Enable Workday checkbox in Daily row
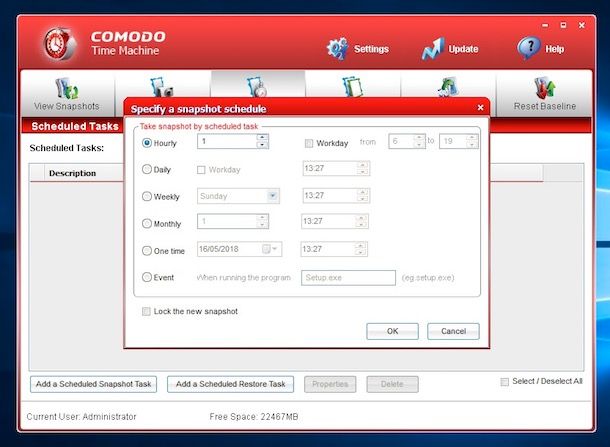This screenshot has height=447, width=610. click(x=201, y=170)
